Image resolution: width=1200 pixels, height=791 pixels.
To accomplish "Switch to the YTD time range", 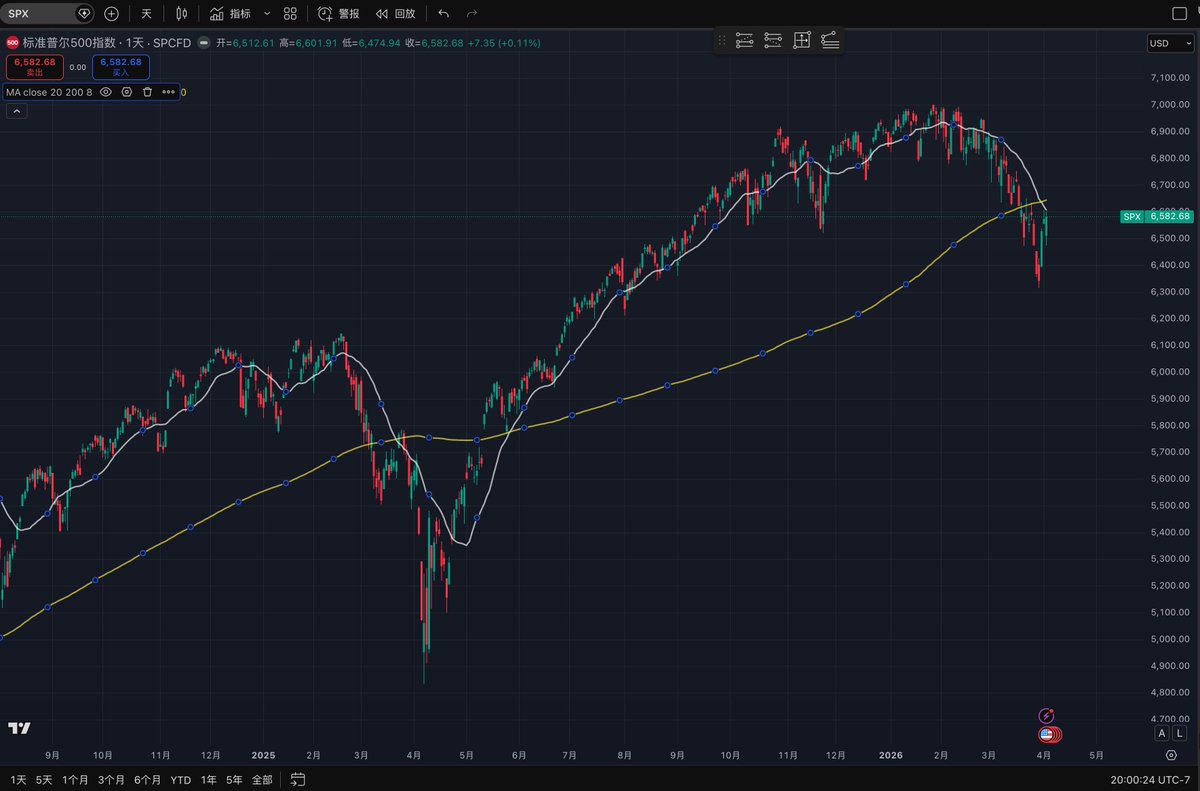I will tap(180, 779).
